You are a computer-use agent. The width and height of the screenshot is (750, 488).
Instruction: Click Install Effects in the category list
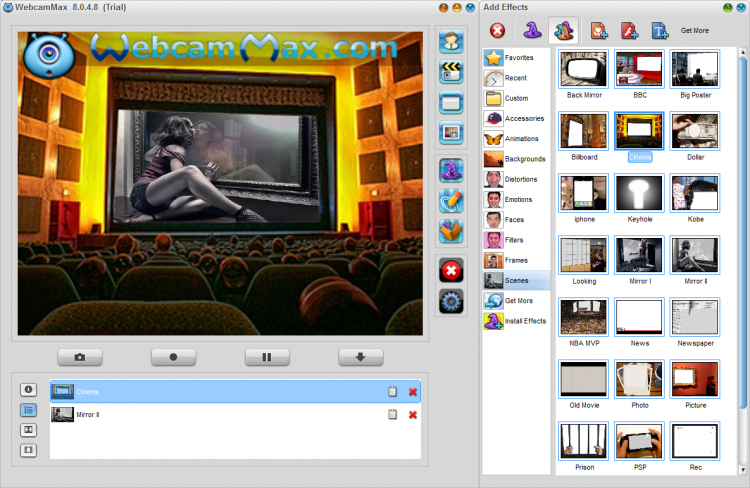point(516,321)
